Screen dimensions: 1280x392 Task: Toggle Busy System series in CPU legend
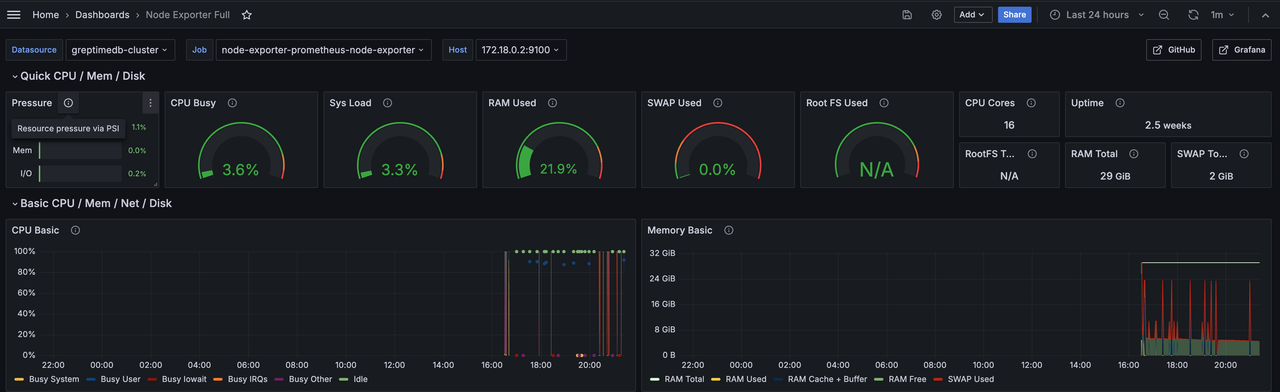point(47,379)
